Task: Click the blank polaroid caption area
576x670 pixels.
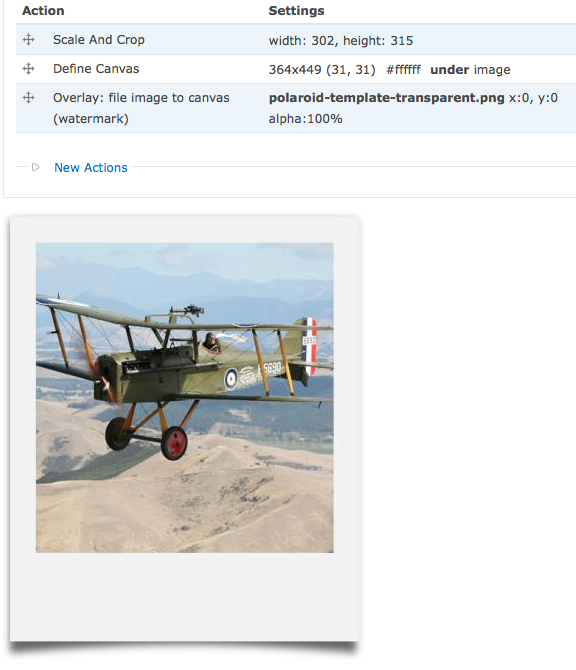Action: 185,596
